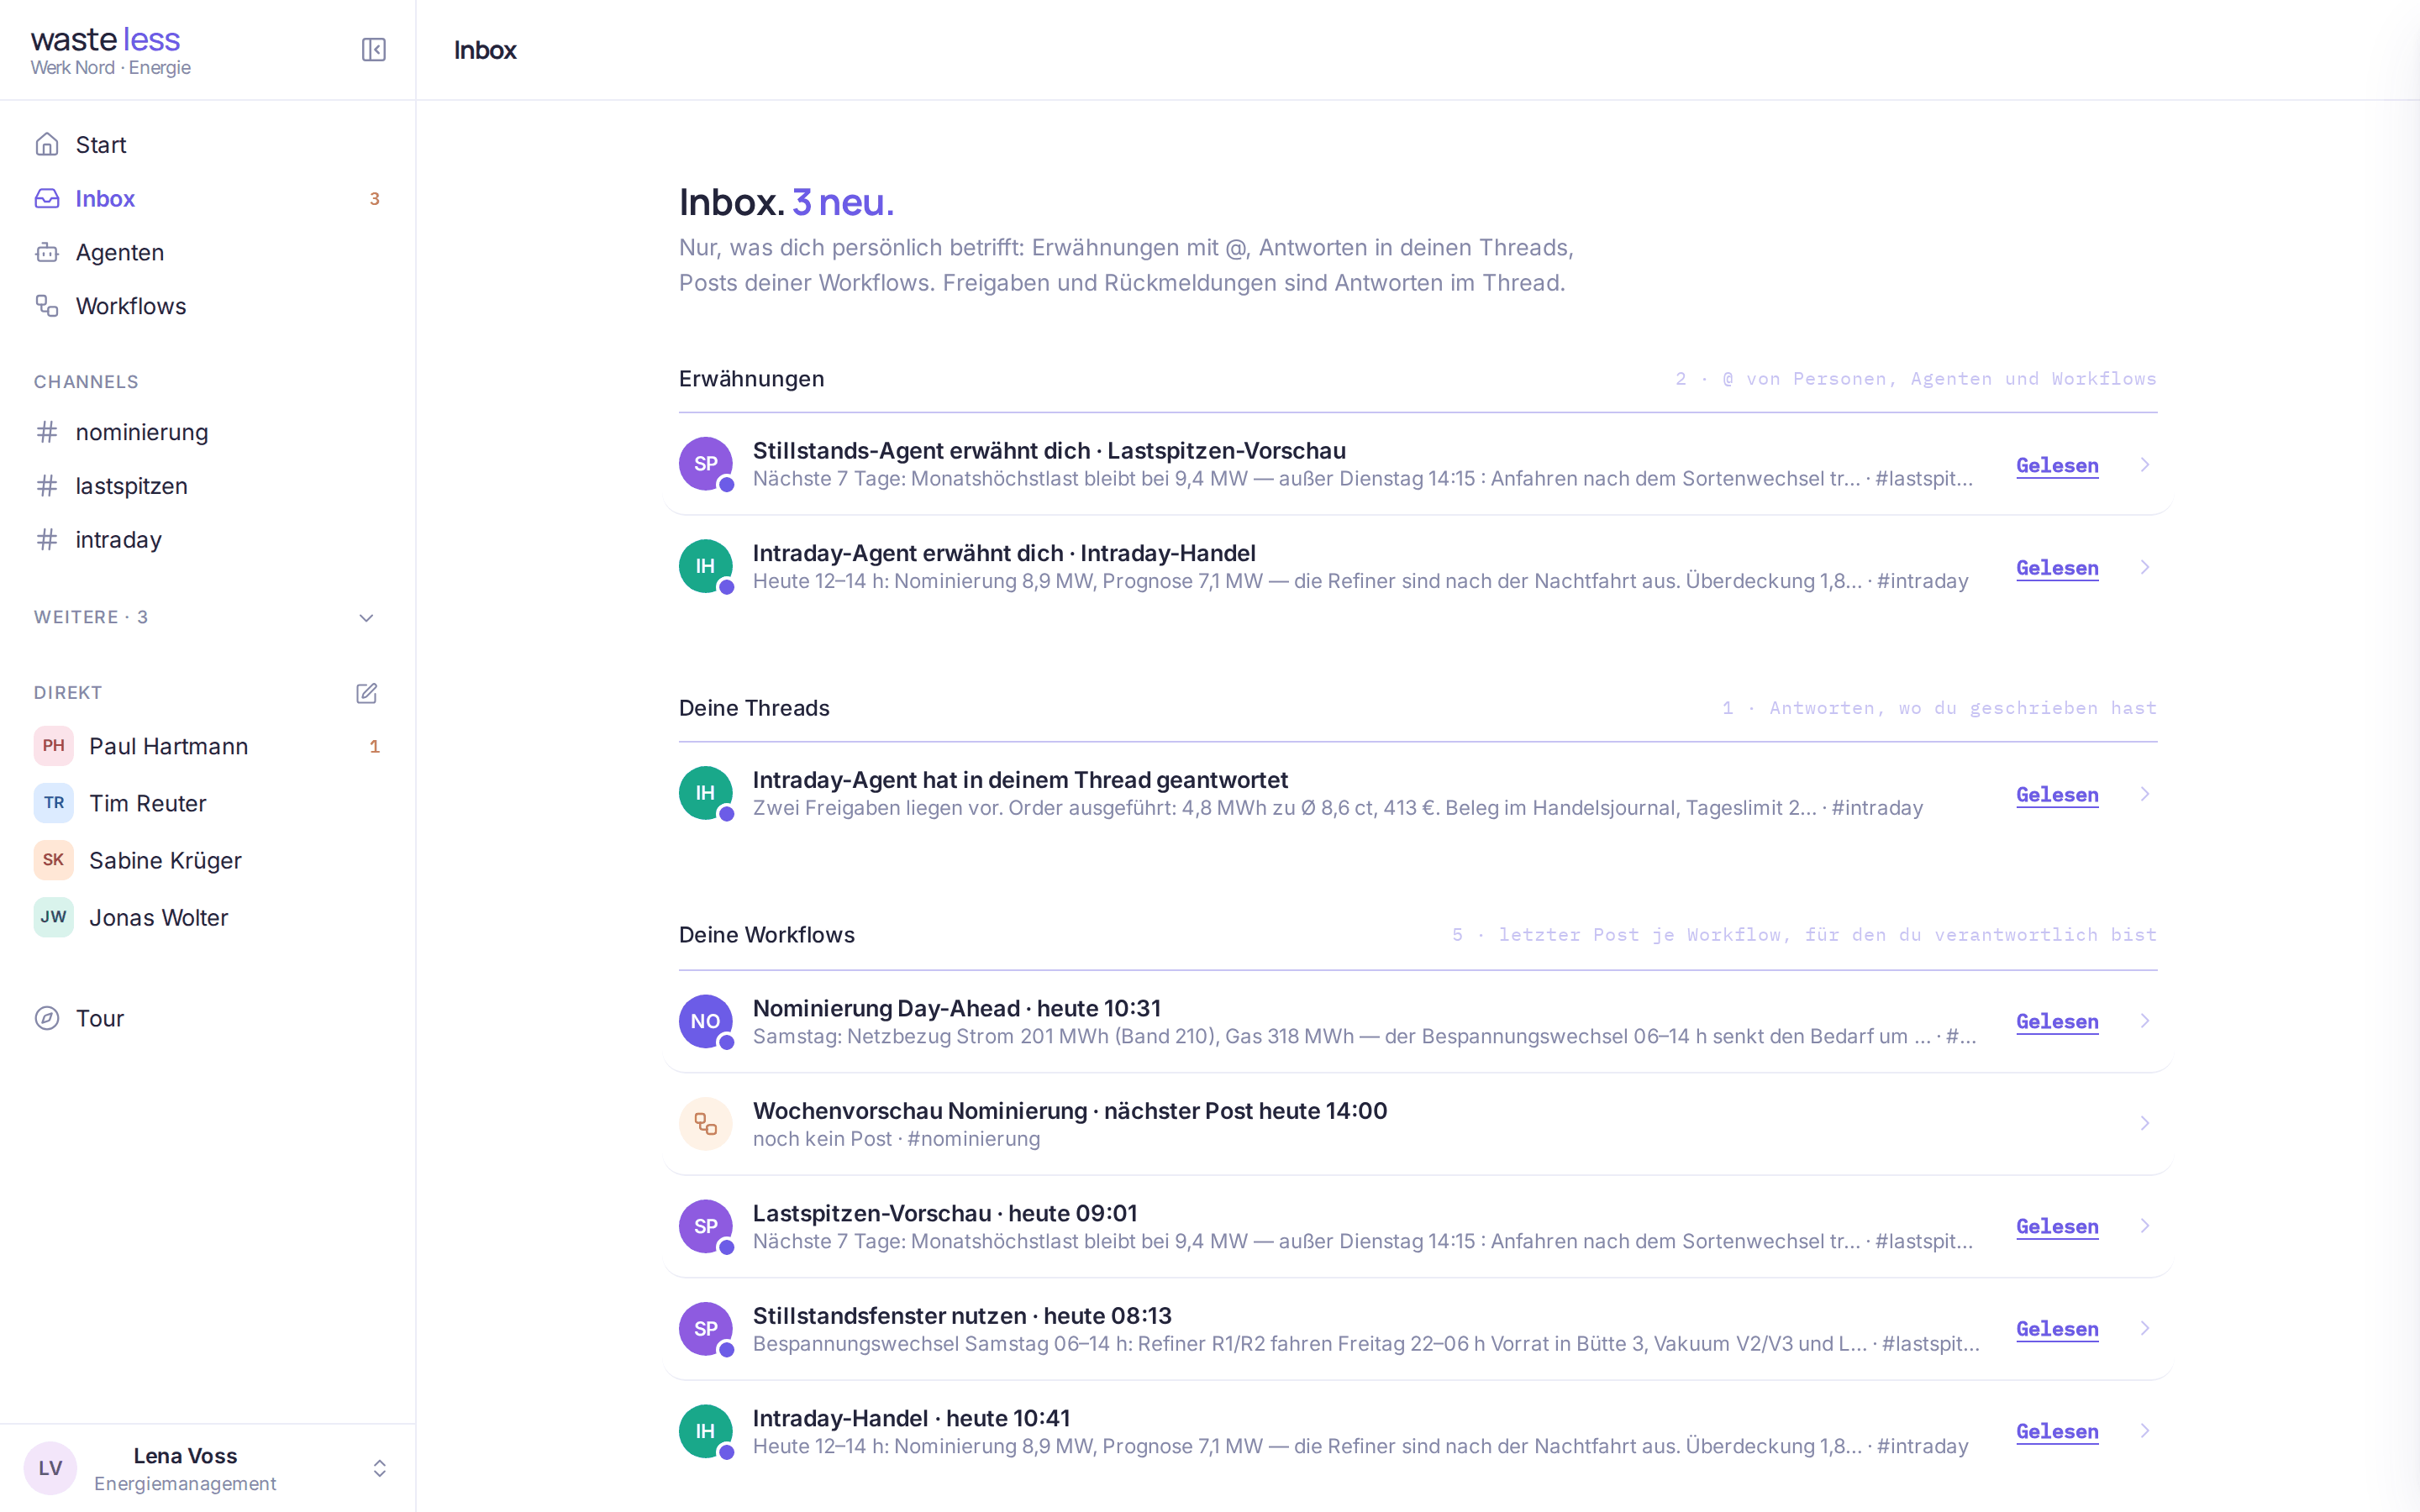Click the hash icon beside nominierung
The height and width of the screenshot is (1512, 2420).
pos(47,432)
